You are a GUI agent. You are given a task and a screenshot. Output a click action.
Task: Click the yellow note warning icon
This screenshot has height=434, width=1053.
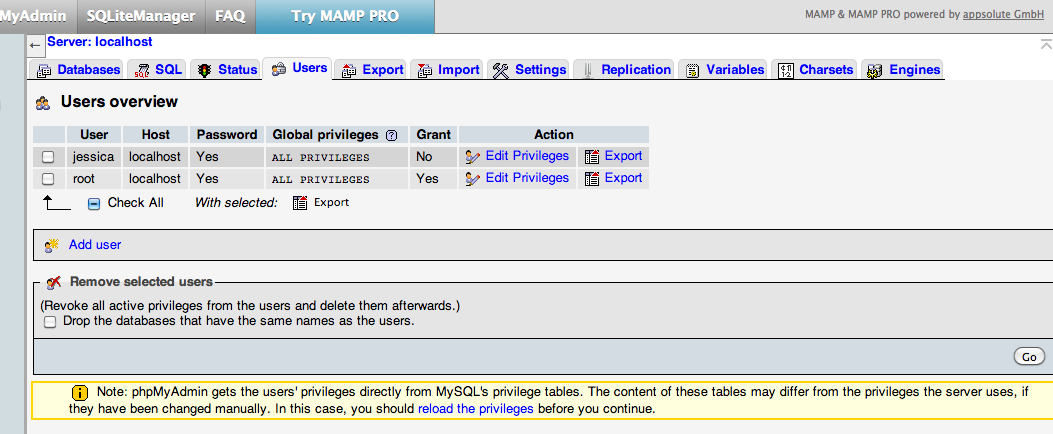tap(79, 392)
